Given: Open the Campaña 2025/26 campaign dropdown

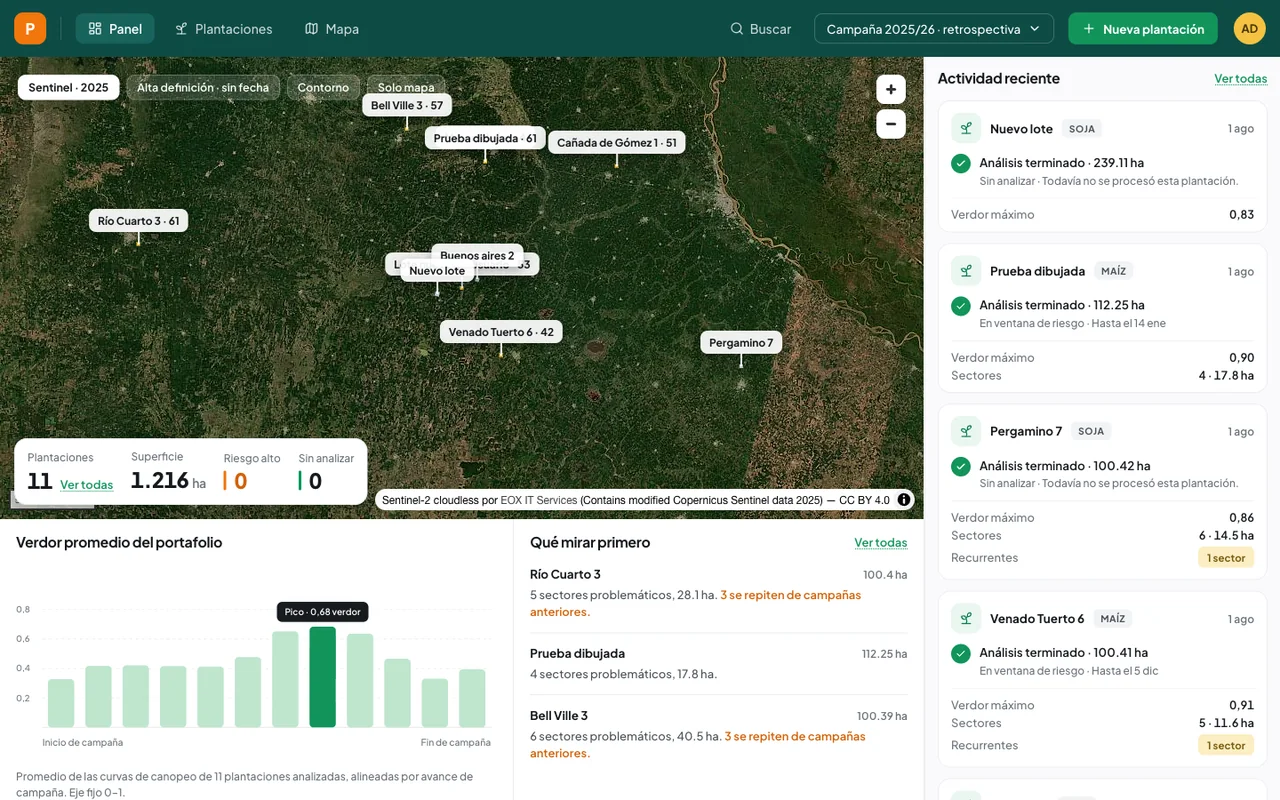Looking at the screenshot, I should 934,29.
